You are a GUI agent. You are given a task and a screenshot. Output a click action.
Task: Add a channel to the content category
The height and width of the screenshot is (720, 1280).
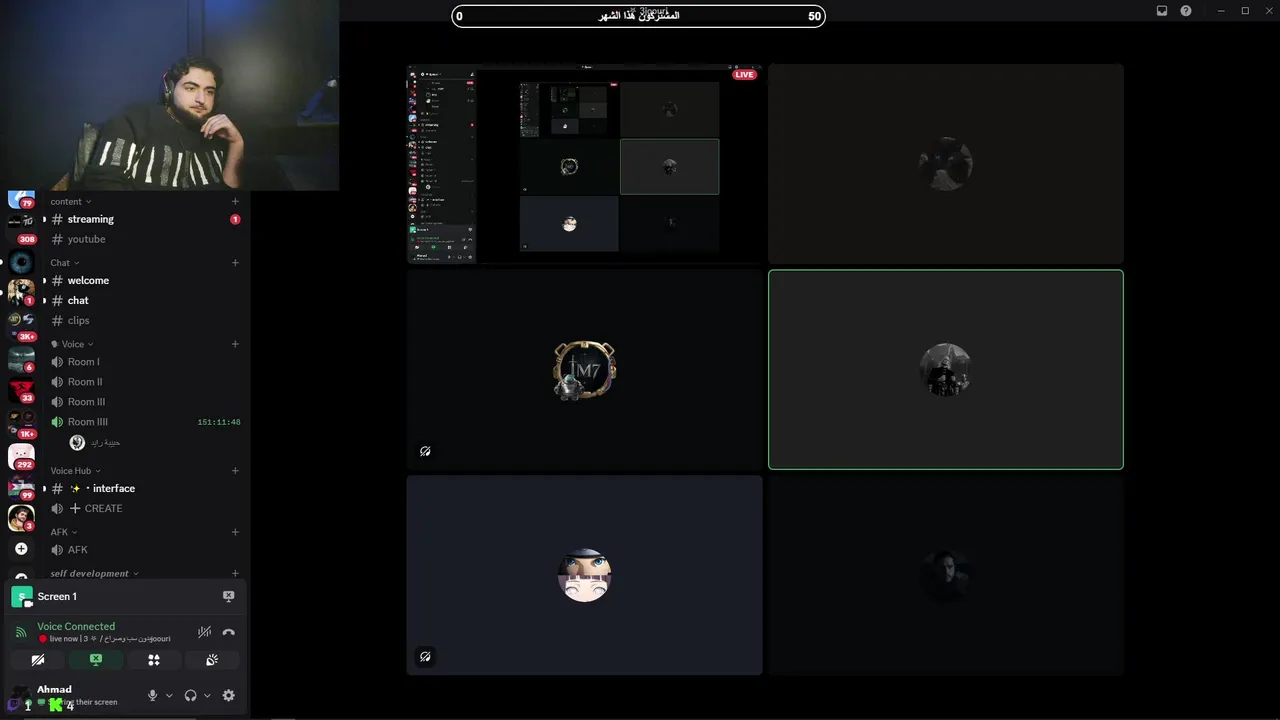(x=235, y=201)
